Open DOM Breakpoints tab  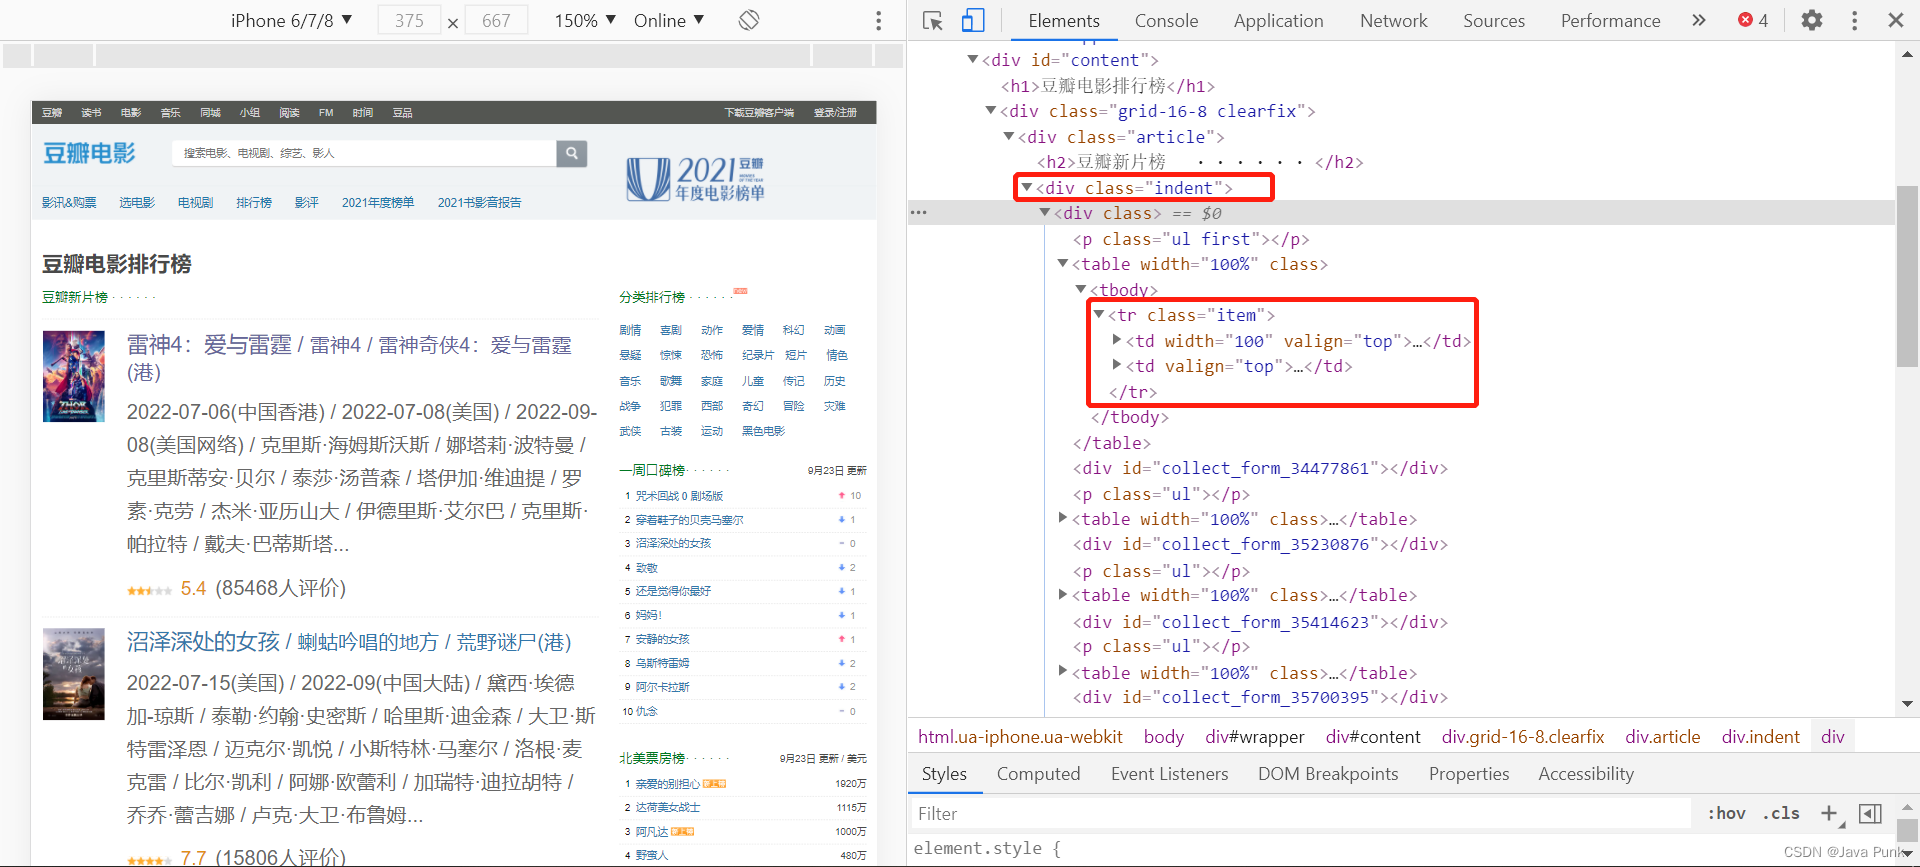[1329, 774]
